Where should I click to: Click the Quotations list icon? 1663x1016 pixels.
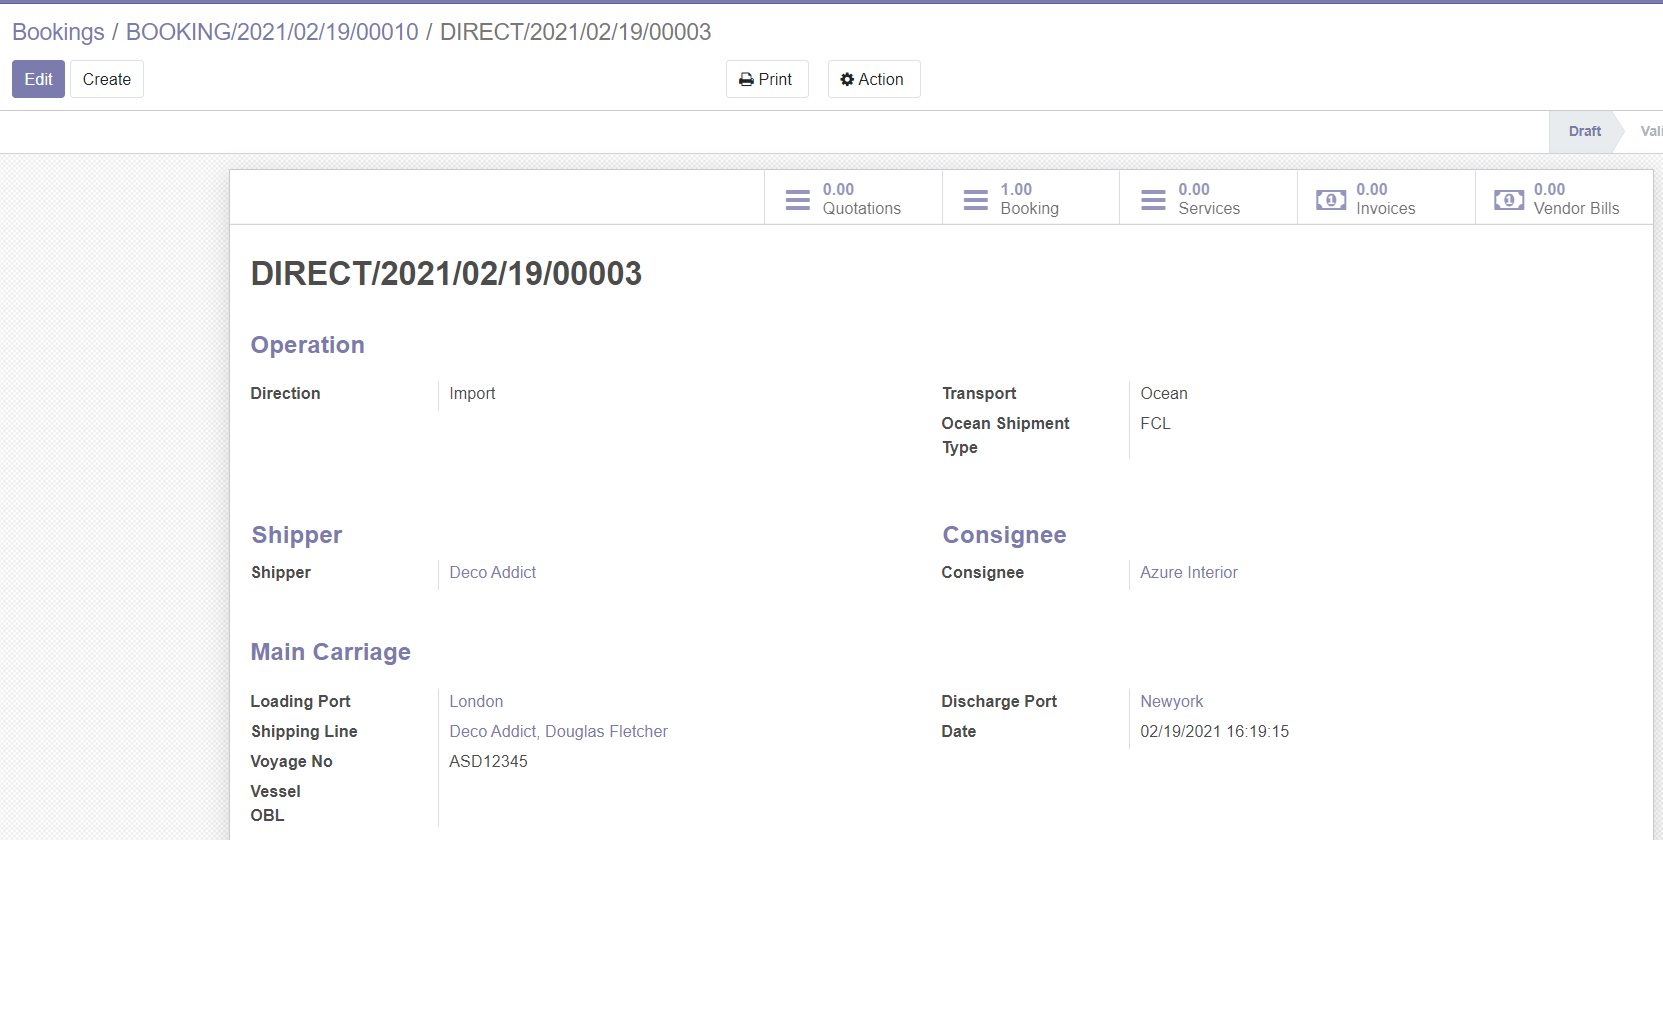tap(797, 200)
